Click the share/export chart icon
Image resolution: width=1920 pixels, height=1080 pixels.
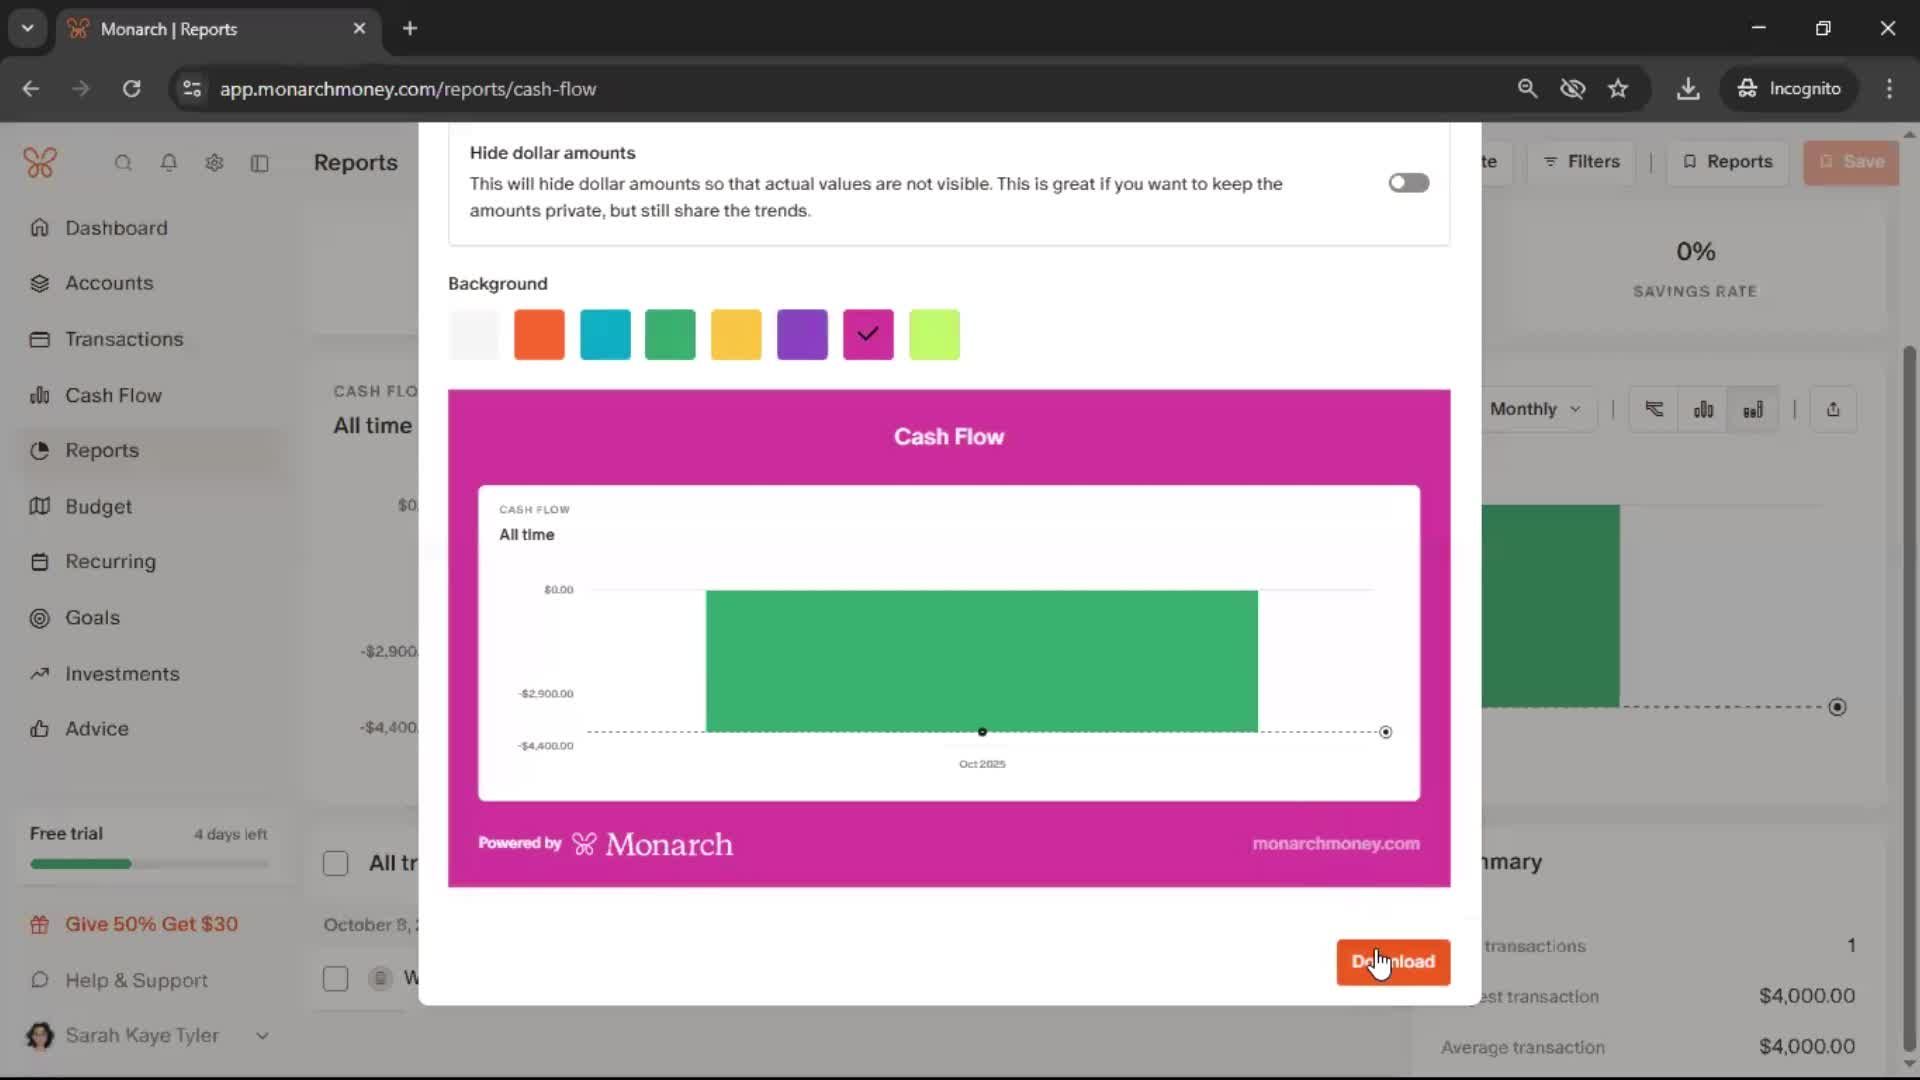tap(1833, 409)
